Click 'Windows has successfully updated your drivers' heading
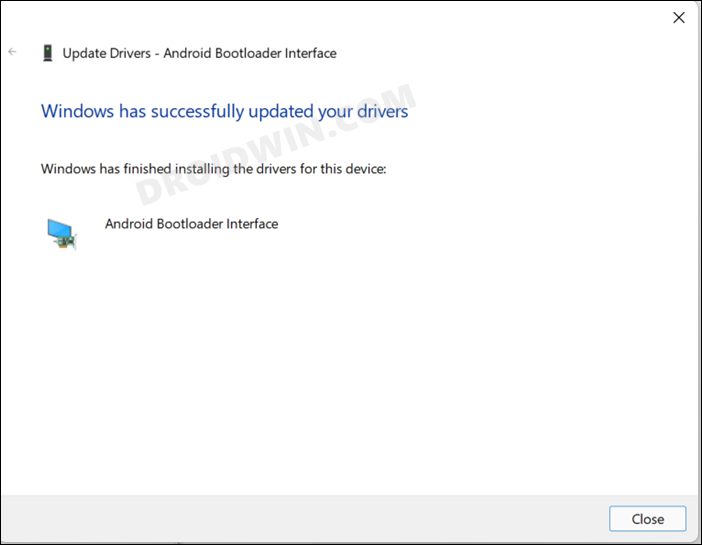The width and height of the screenshot is (702, 545). pyautogui.click(x=224, y=111)
